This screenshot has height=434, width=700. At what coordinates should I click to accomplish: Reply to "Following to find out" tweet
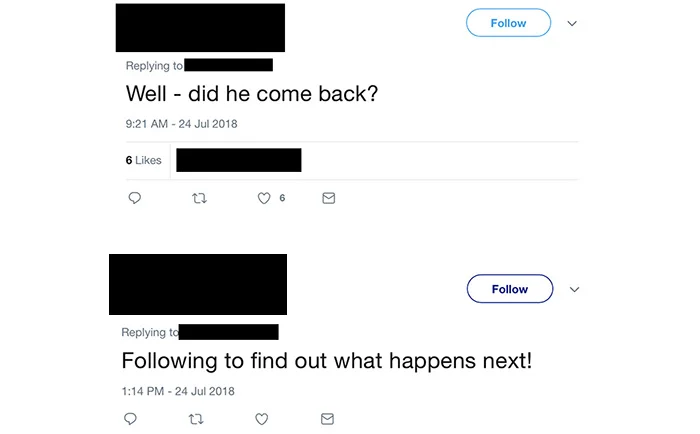click(130, 419)
